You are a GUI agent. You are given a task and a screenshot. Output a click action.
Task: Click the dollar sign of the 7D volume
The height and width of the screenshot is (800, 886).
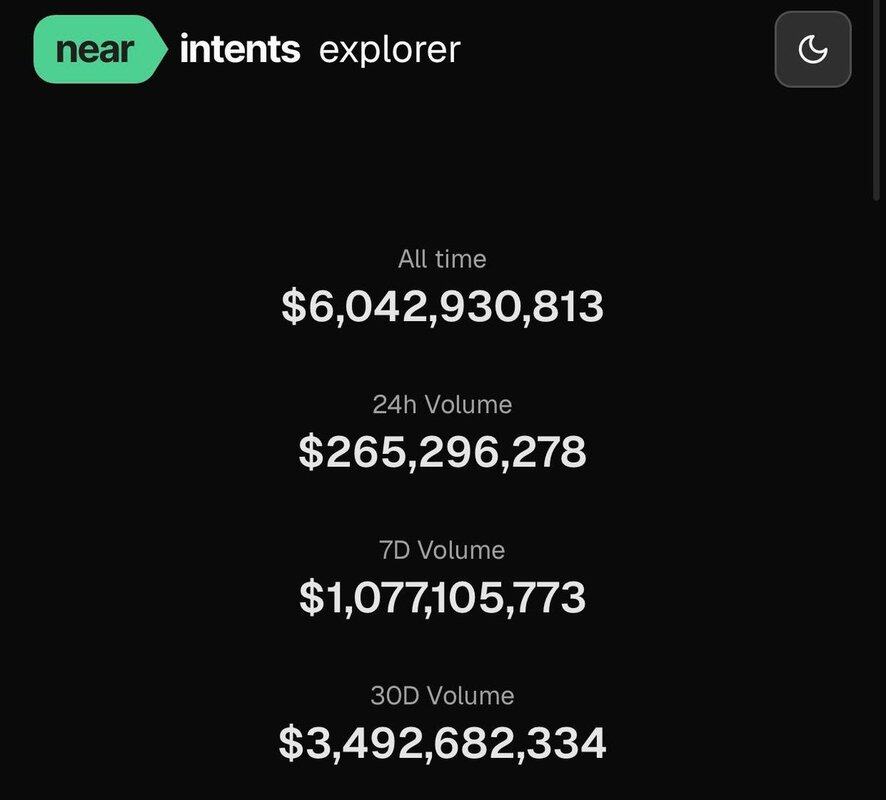click(310, 597)
